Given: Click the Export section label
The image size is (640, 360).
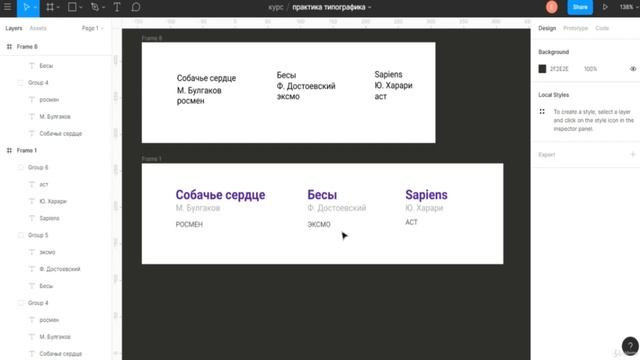Looking at the screenshot, I should pos(547,155).
